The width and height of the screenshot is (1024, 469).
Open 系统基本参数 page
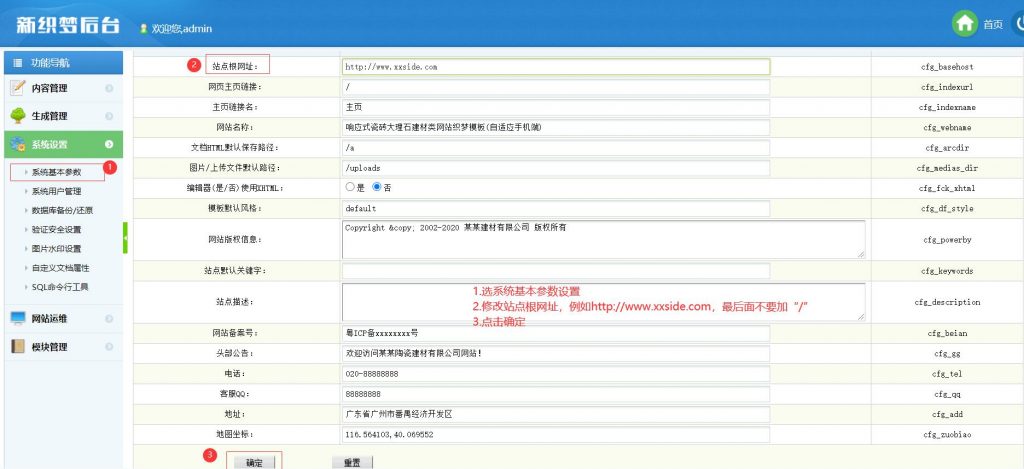point(56,172)
